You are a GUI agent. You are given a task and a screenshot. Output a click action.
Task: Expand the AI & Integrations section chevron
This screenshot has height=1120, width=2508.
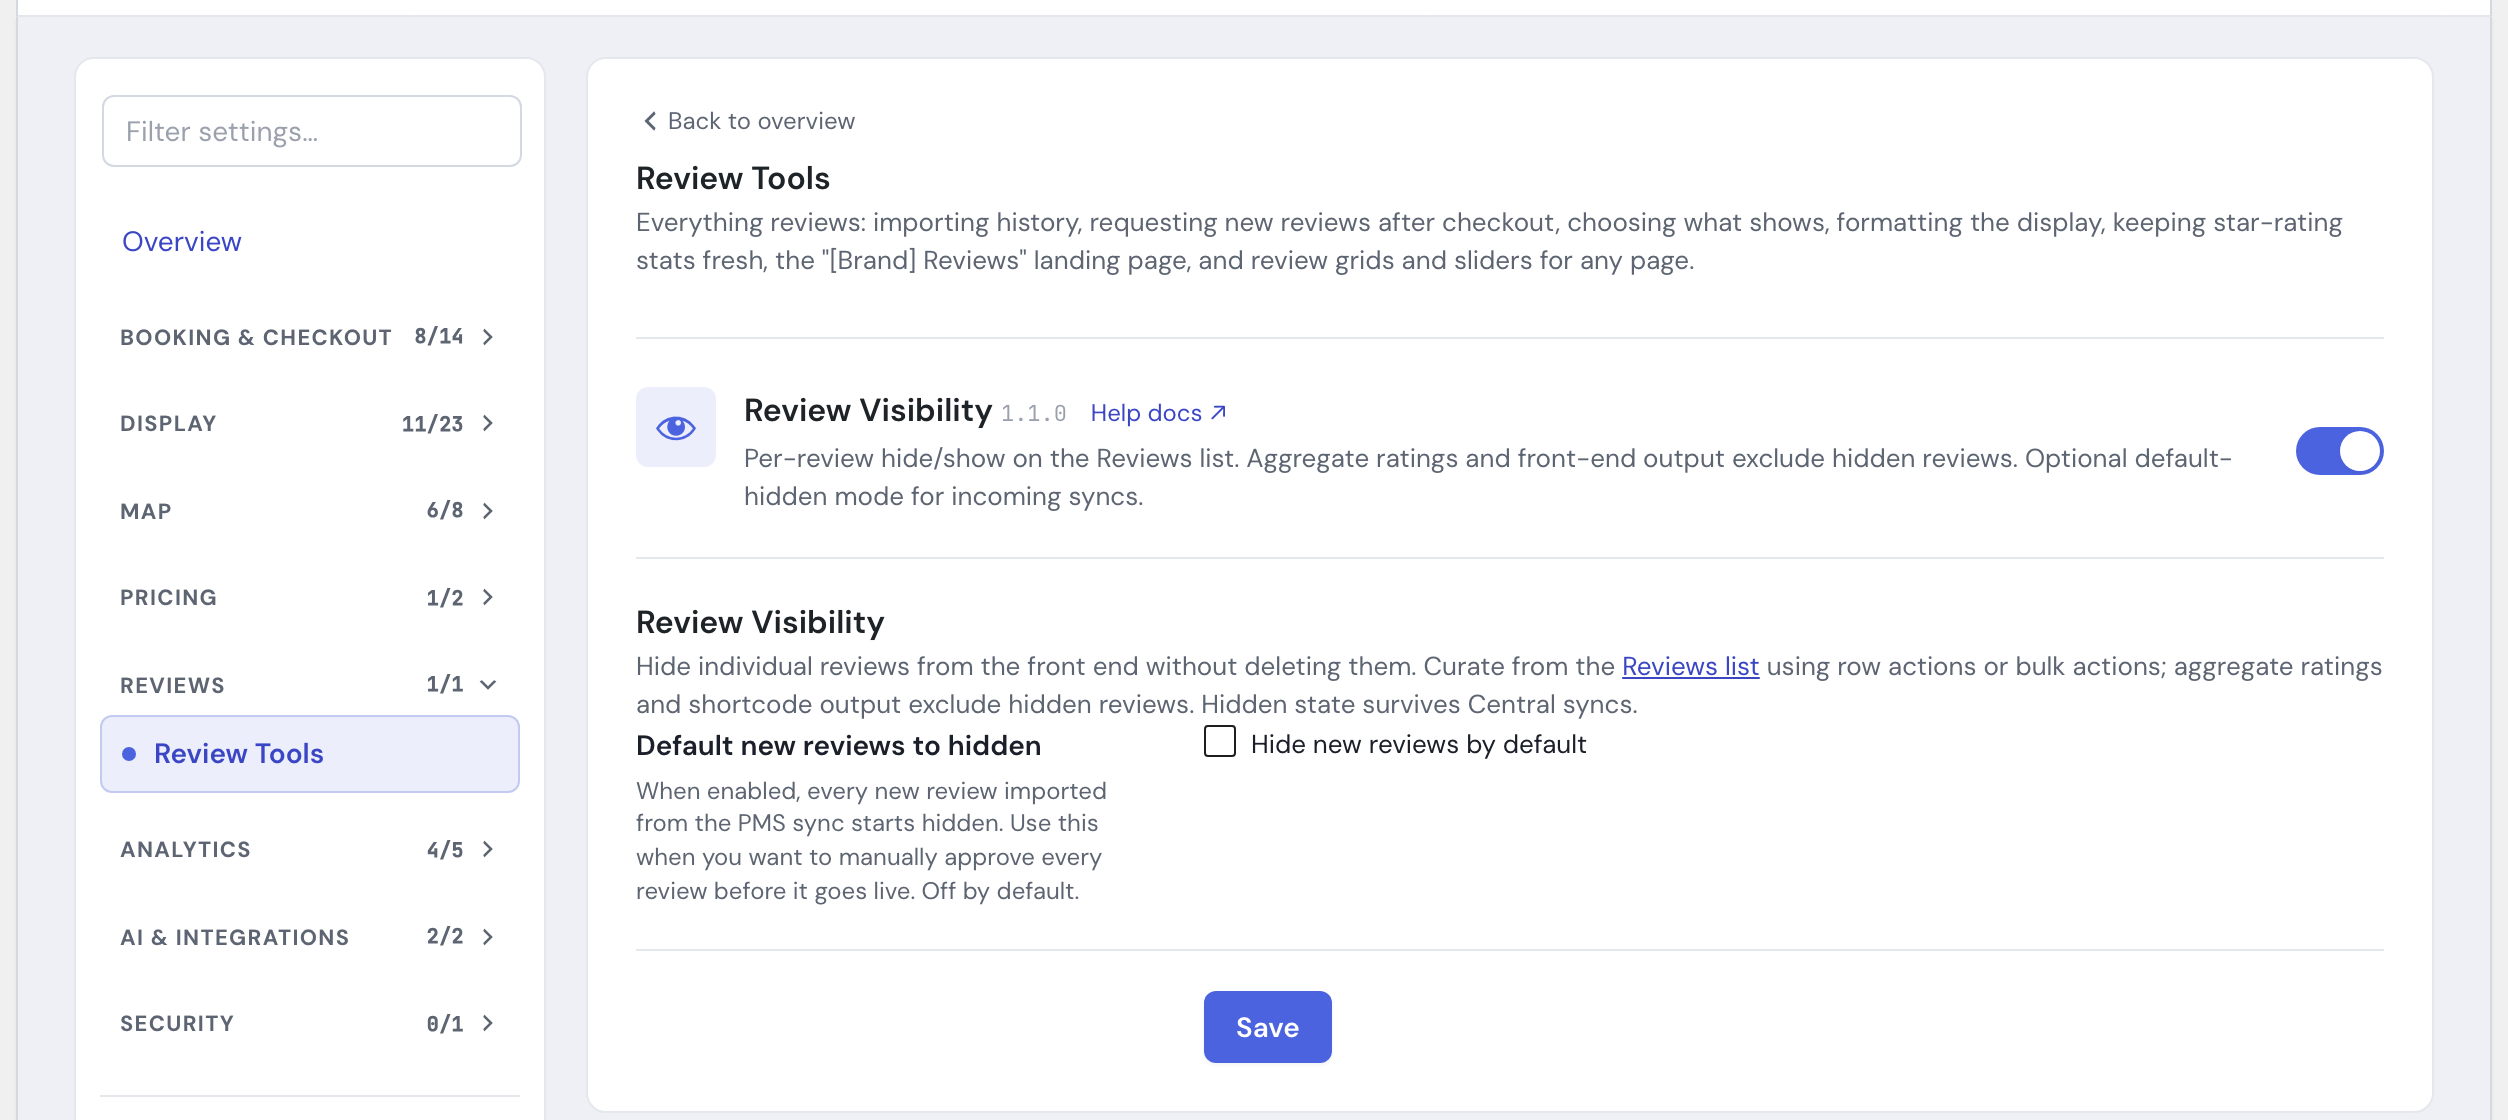(x=488, y=937)
